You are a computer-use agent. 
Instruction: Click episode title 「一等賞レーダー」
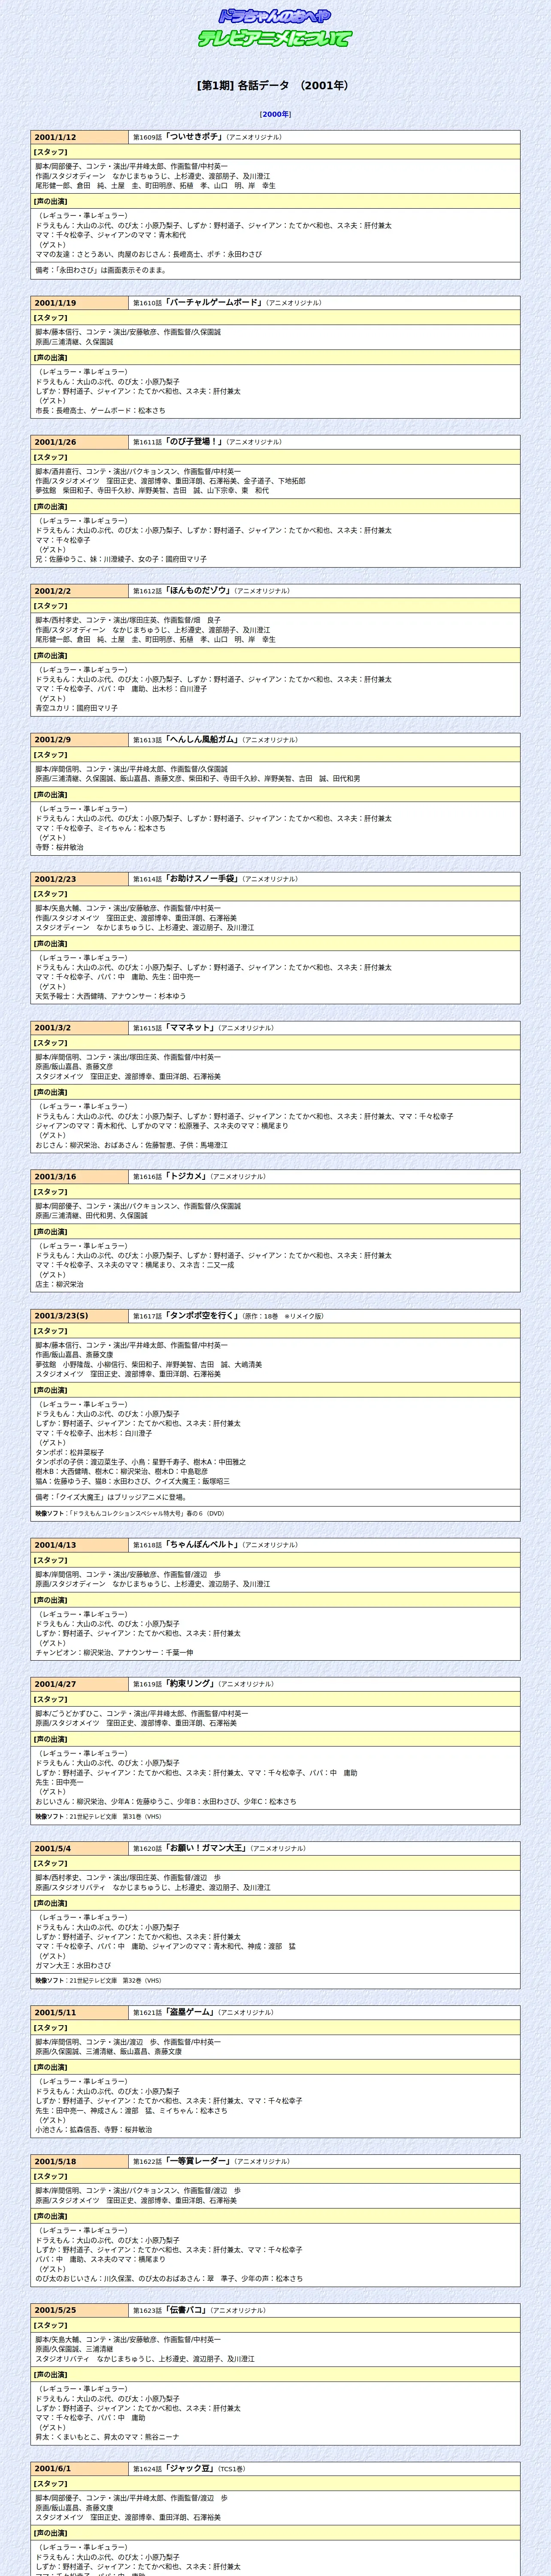198,2161
